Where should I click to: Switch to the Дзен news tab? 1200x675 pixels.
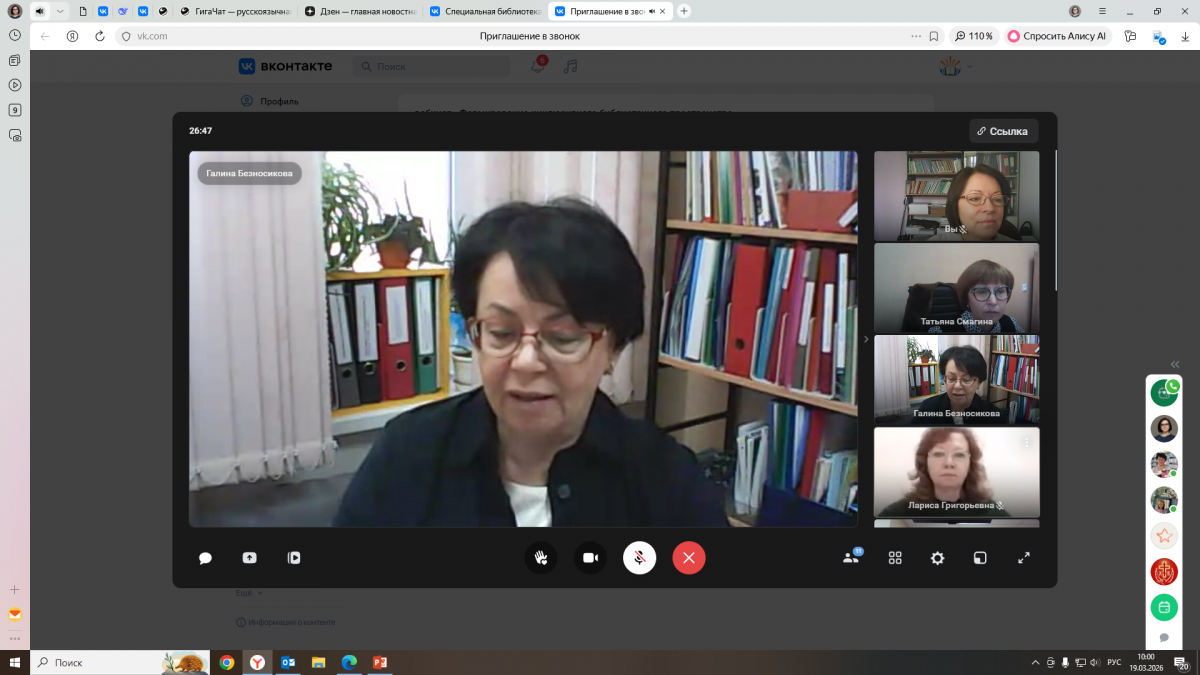point(360,11)
